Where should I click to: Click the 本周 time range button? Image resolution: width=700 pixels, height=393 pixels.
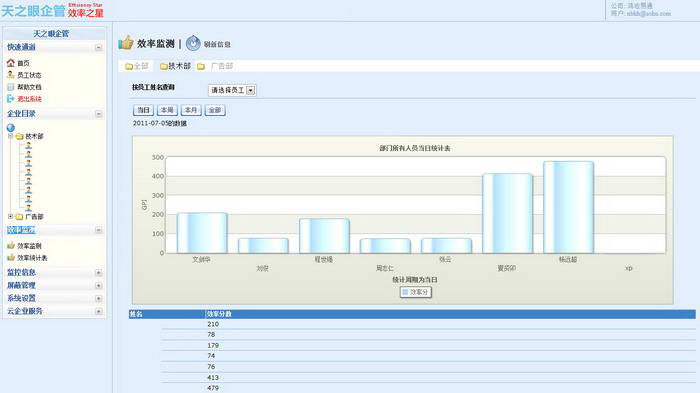167,110
